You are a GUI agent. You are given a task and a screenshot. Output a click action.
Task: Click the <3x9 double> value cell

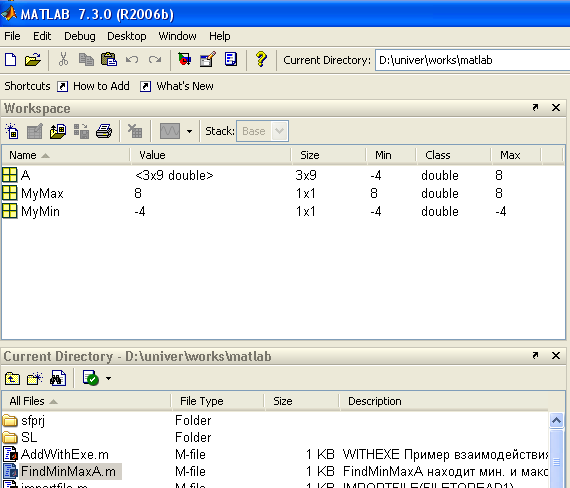tap(174, 175)
